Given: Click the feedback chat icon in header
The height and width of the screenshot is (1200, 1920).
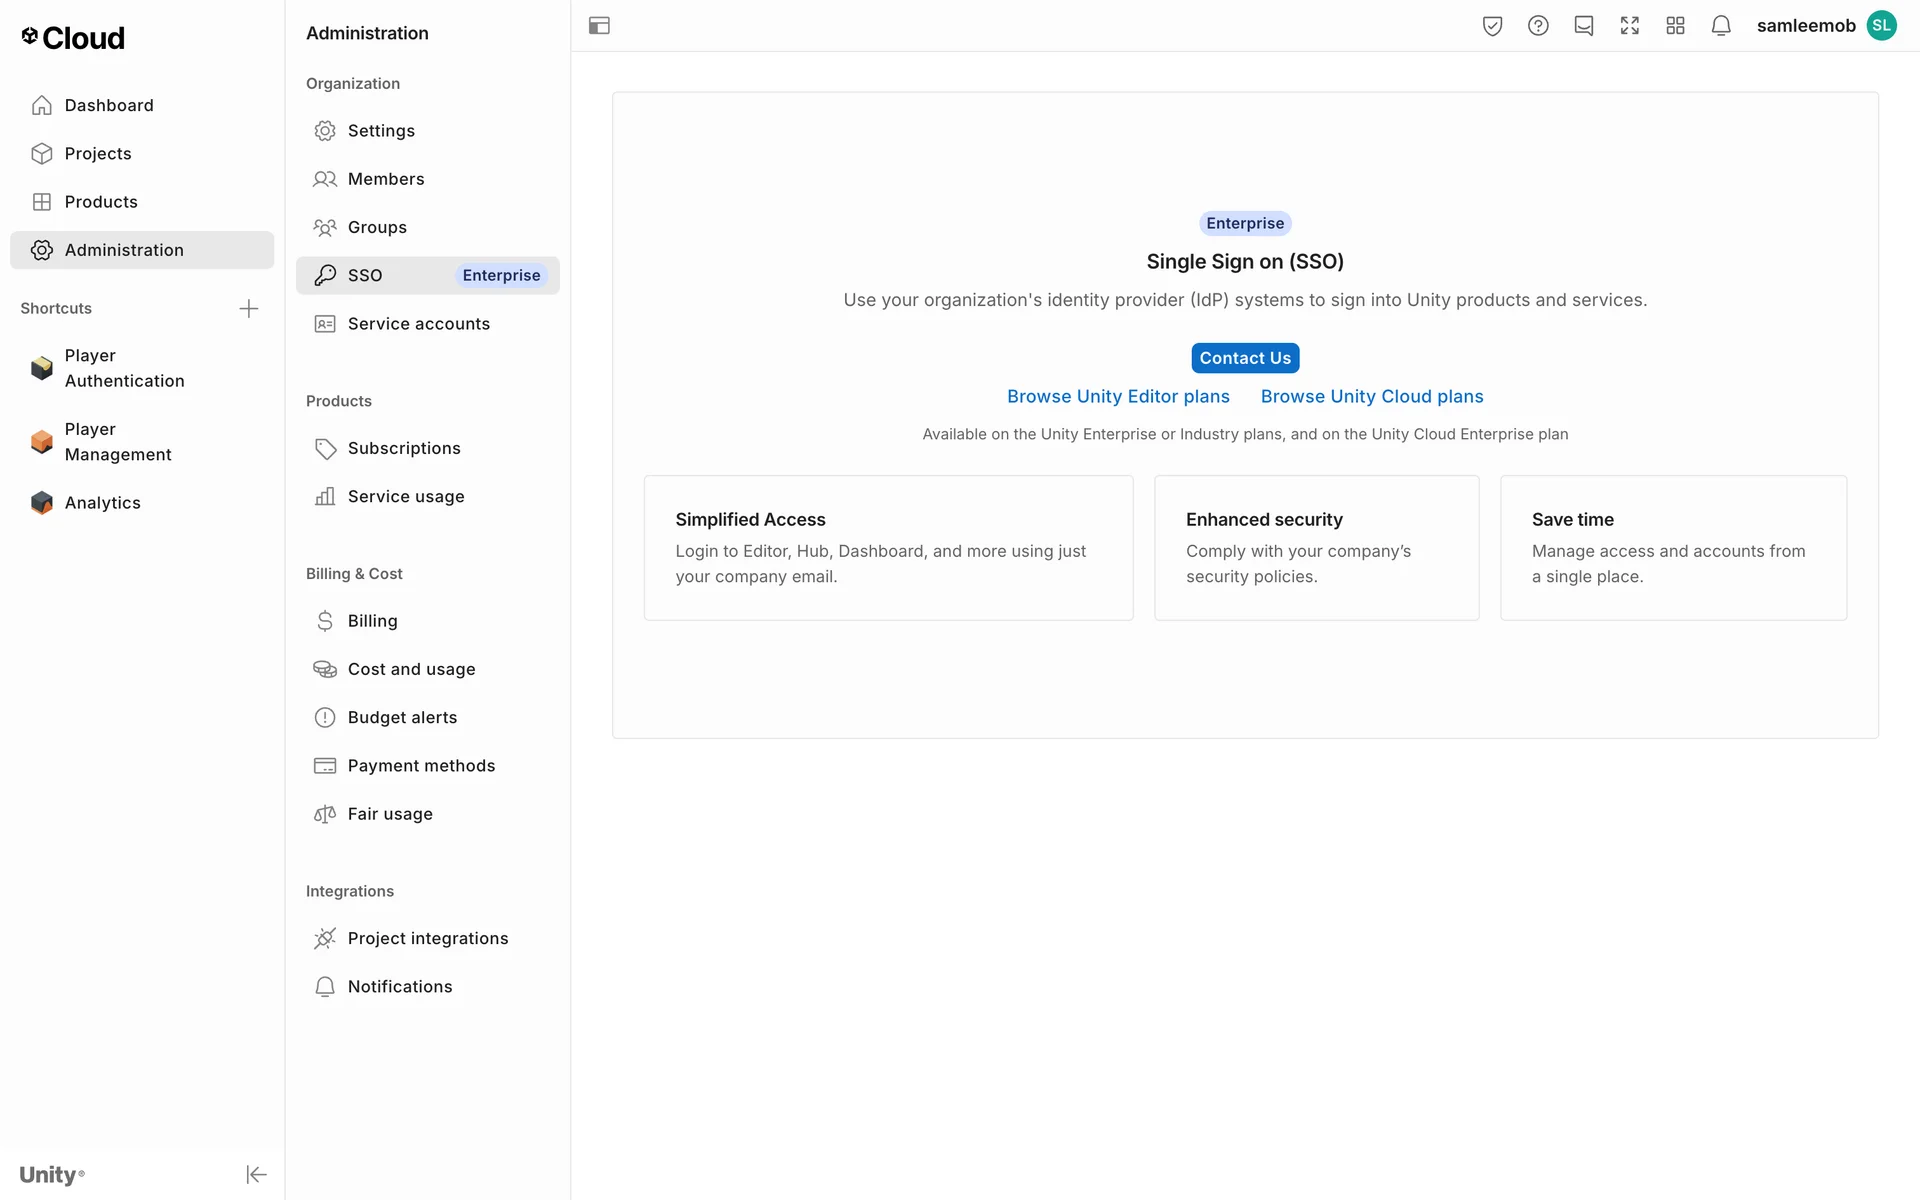Looking at the screenshot, I should (x=1584, y=26).
